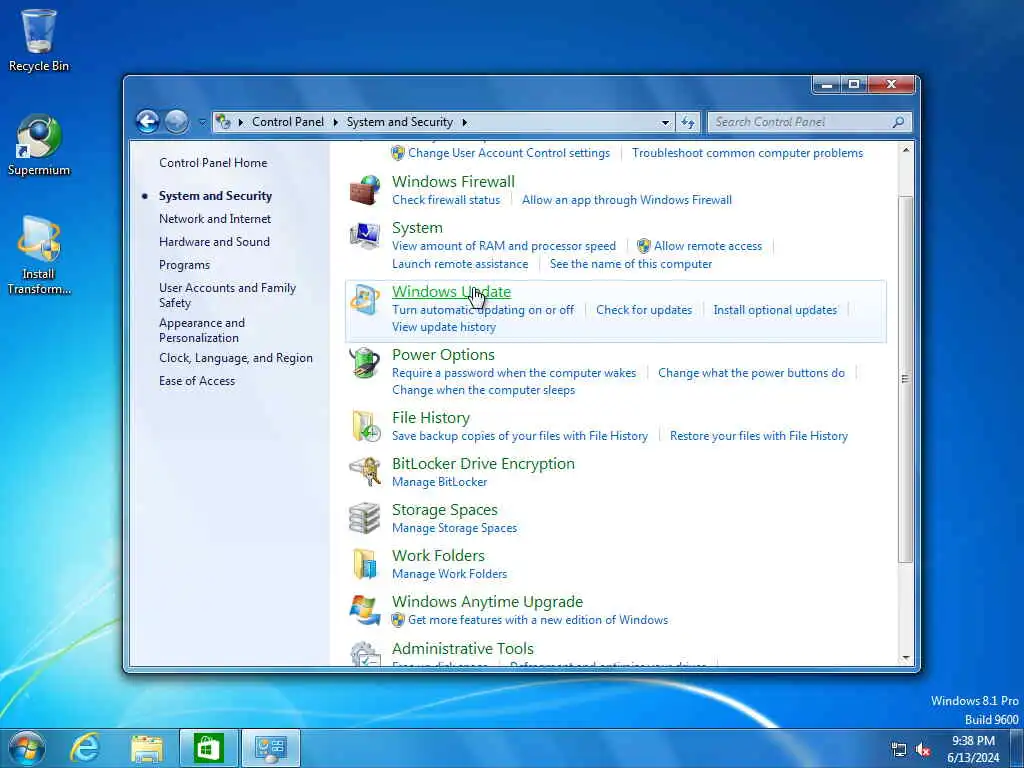This screenshot has width=1024, height=768.
Task: Click See the name of this computer
Action: pos(631,264)
